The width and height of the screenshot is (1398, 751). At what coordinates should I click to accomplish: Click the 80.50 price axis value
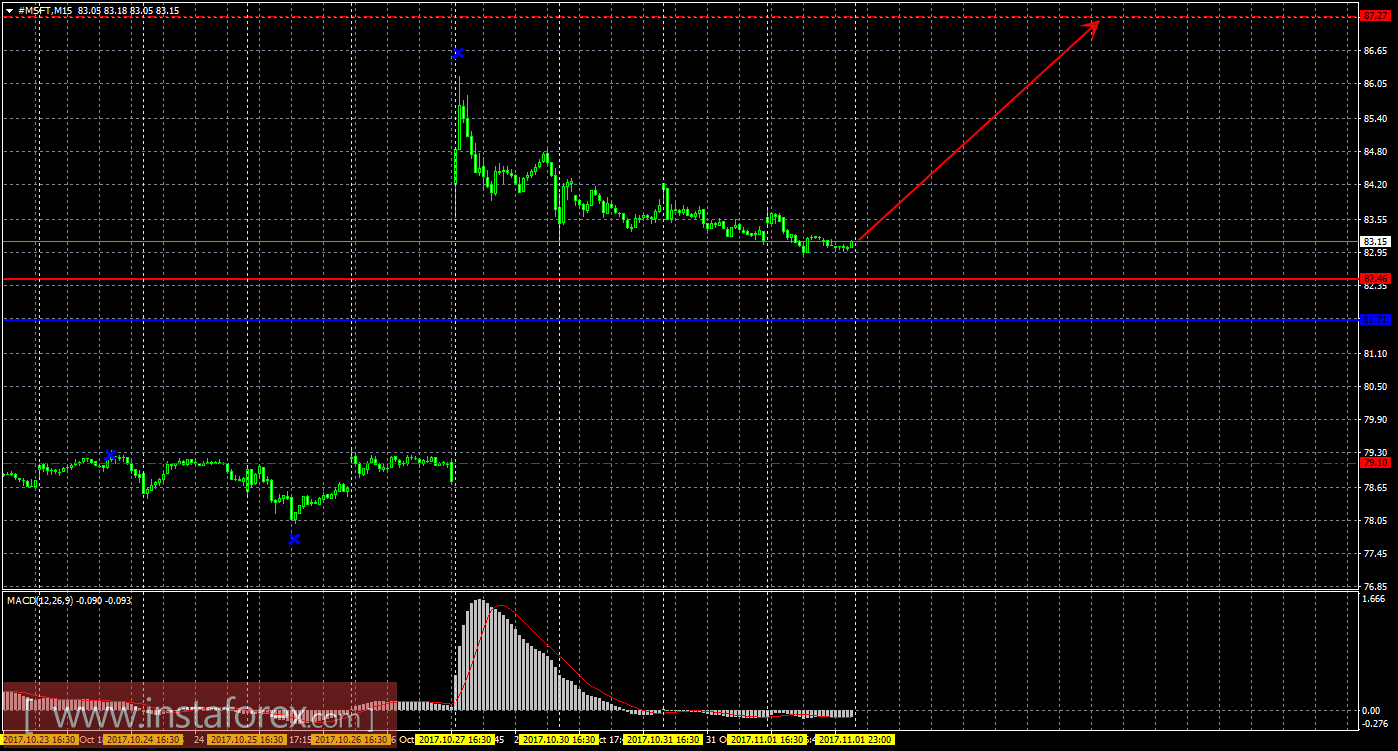(1376, 387)
